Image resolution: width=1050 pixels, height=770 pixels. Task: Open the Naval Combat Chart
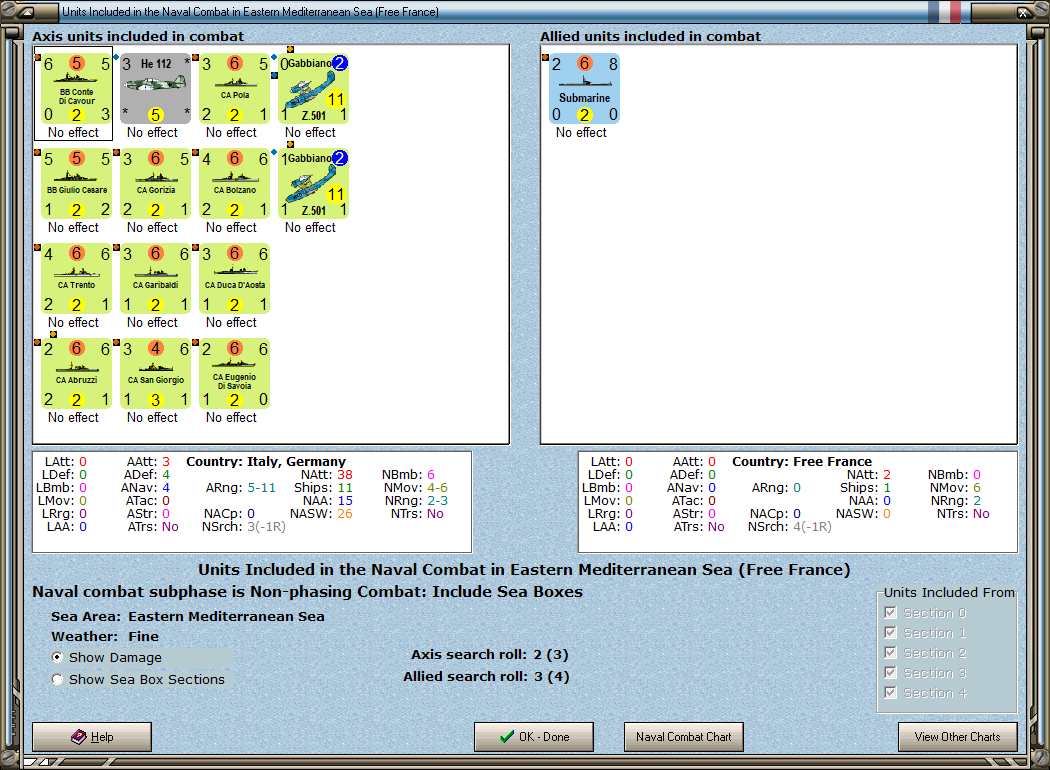[684, 737]
